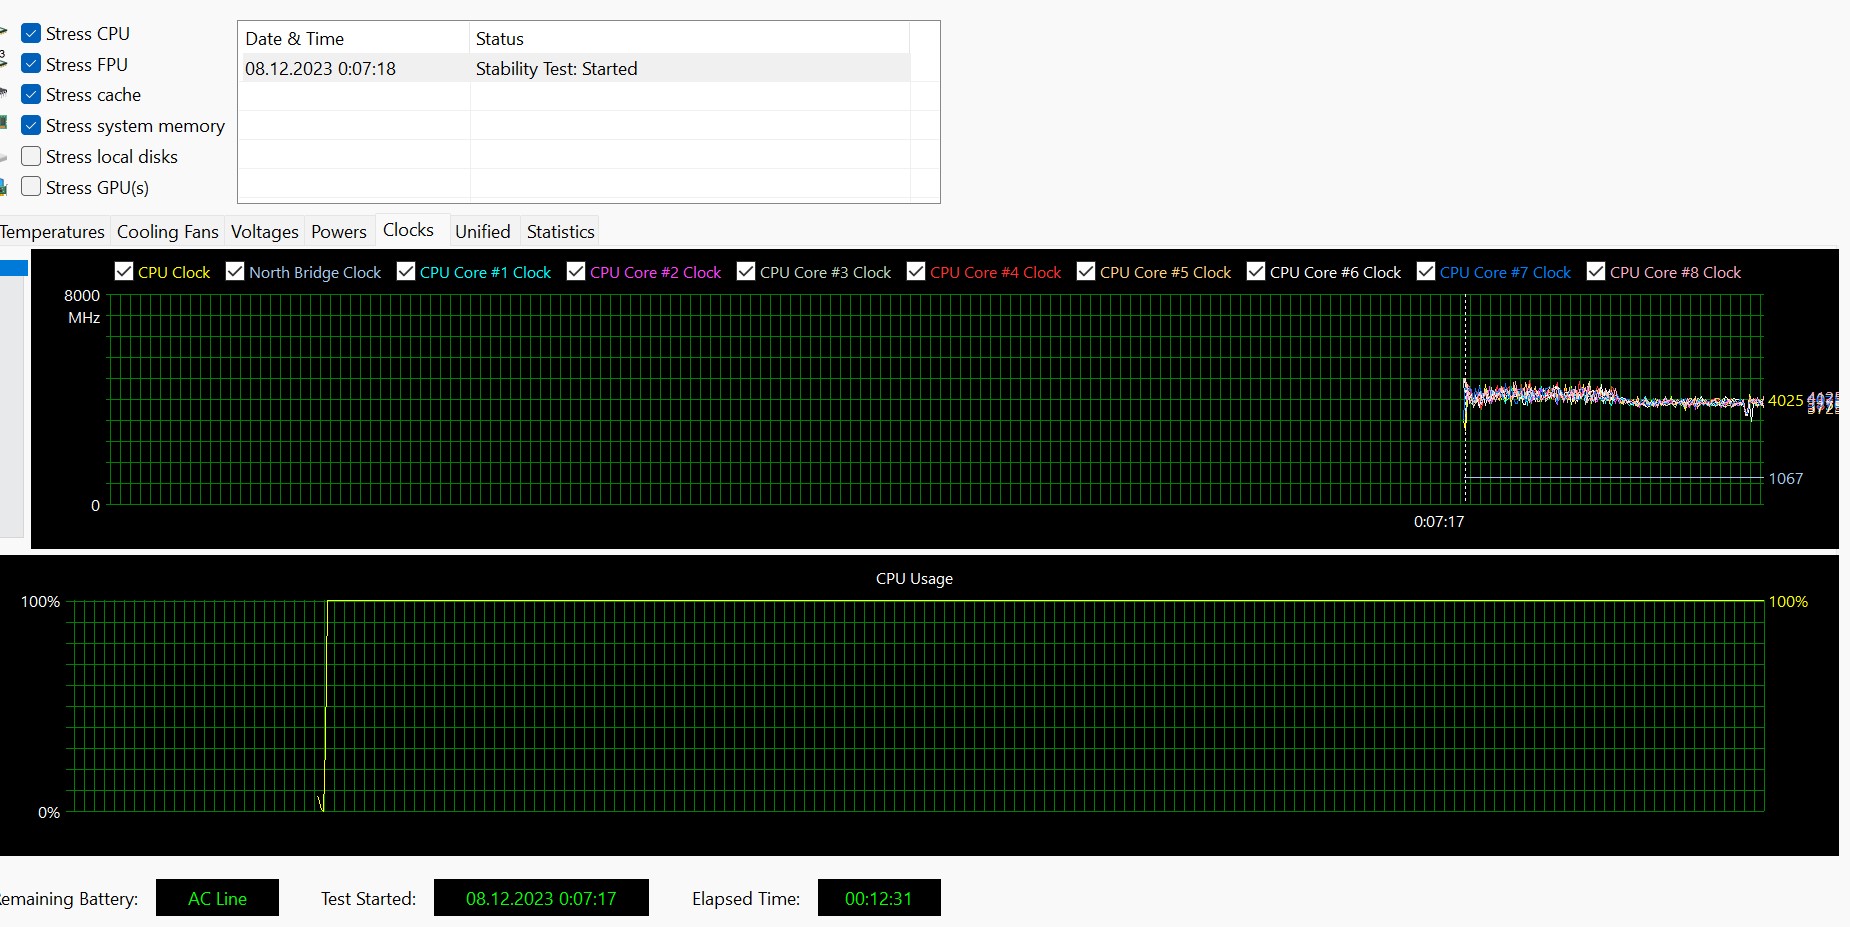Hide the CPU Clock graph line
The image size is (1850, 927).
pyautogui.click(x=124, y=272)
